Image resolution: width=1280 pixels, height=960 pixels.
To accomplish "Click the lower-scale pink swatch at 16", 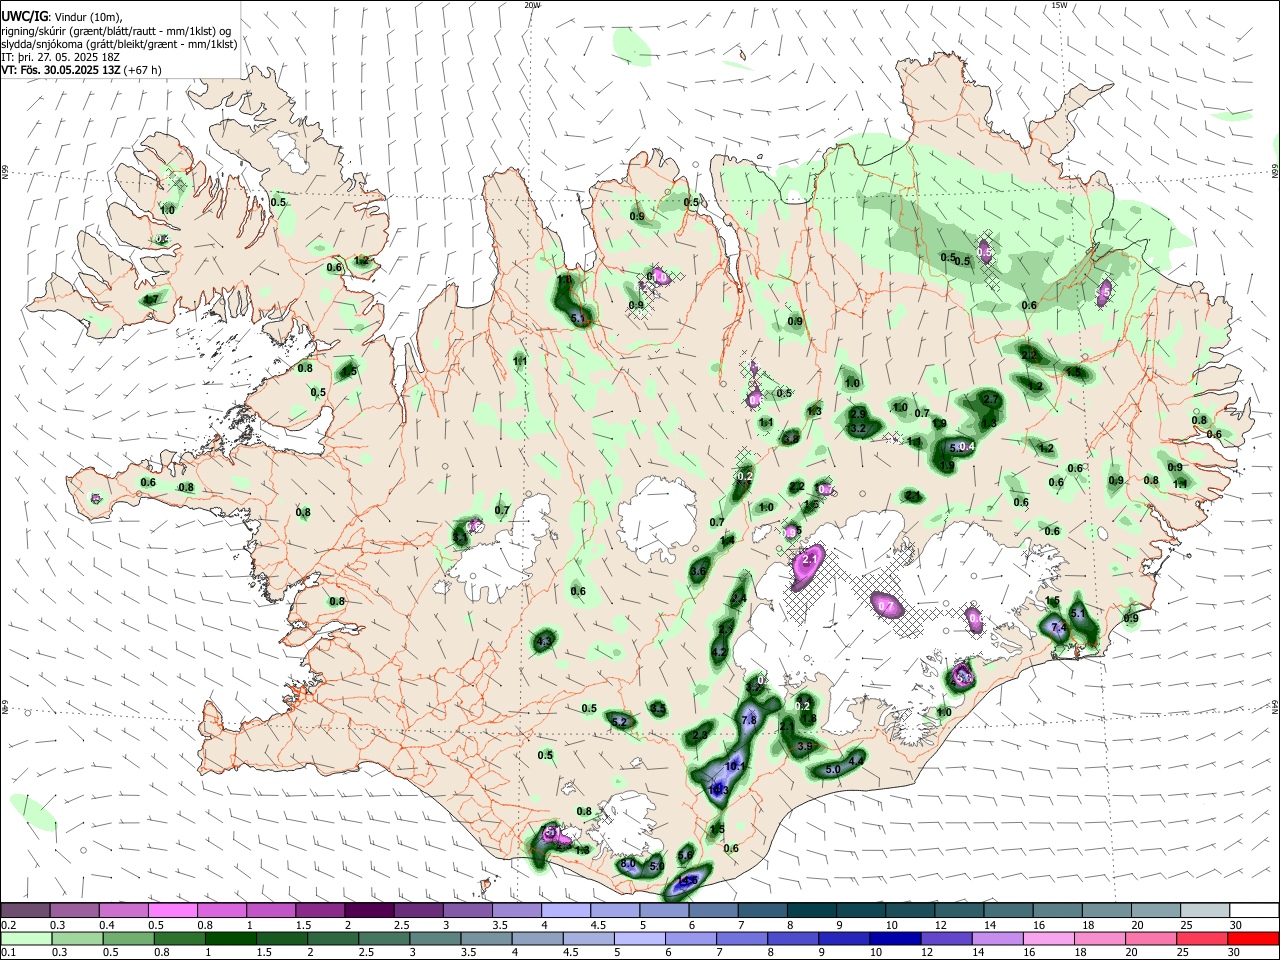I will tap(1049, 938).
